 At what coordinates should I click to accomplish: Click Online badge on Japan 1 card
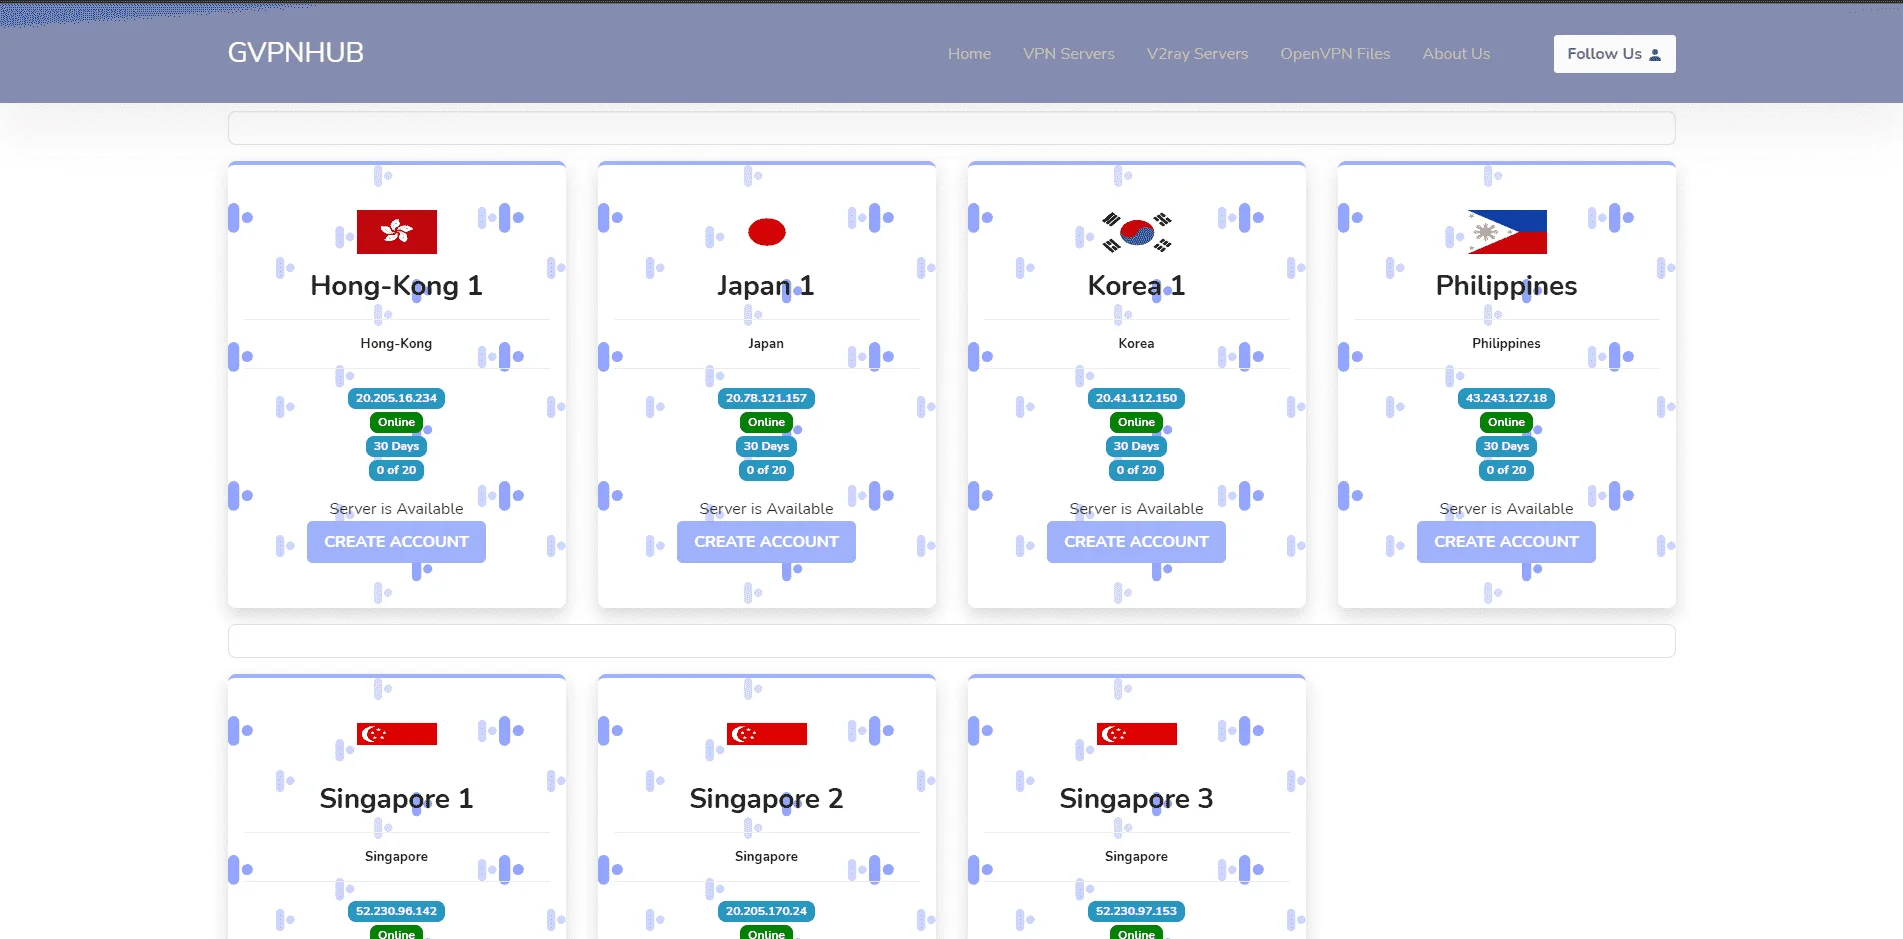(766, 422)
